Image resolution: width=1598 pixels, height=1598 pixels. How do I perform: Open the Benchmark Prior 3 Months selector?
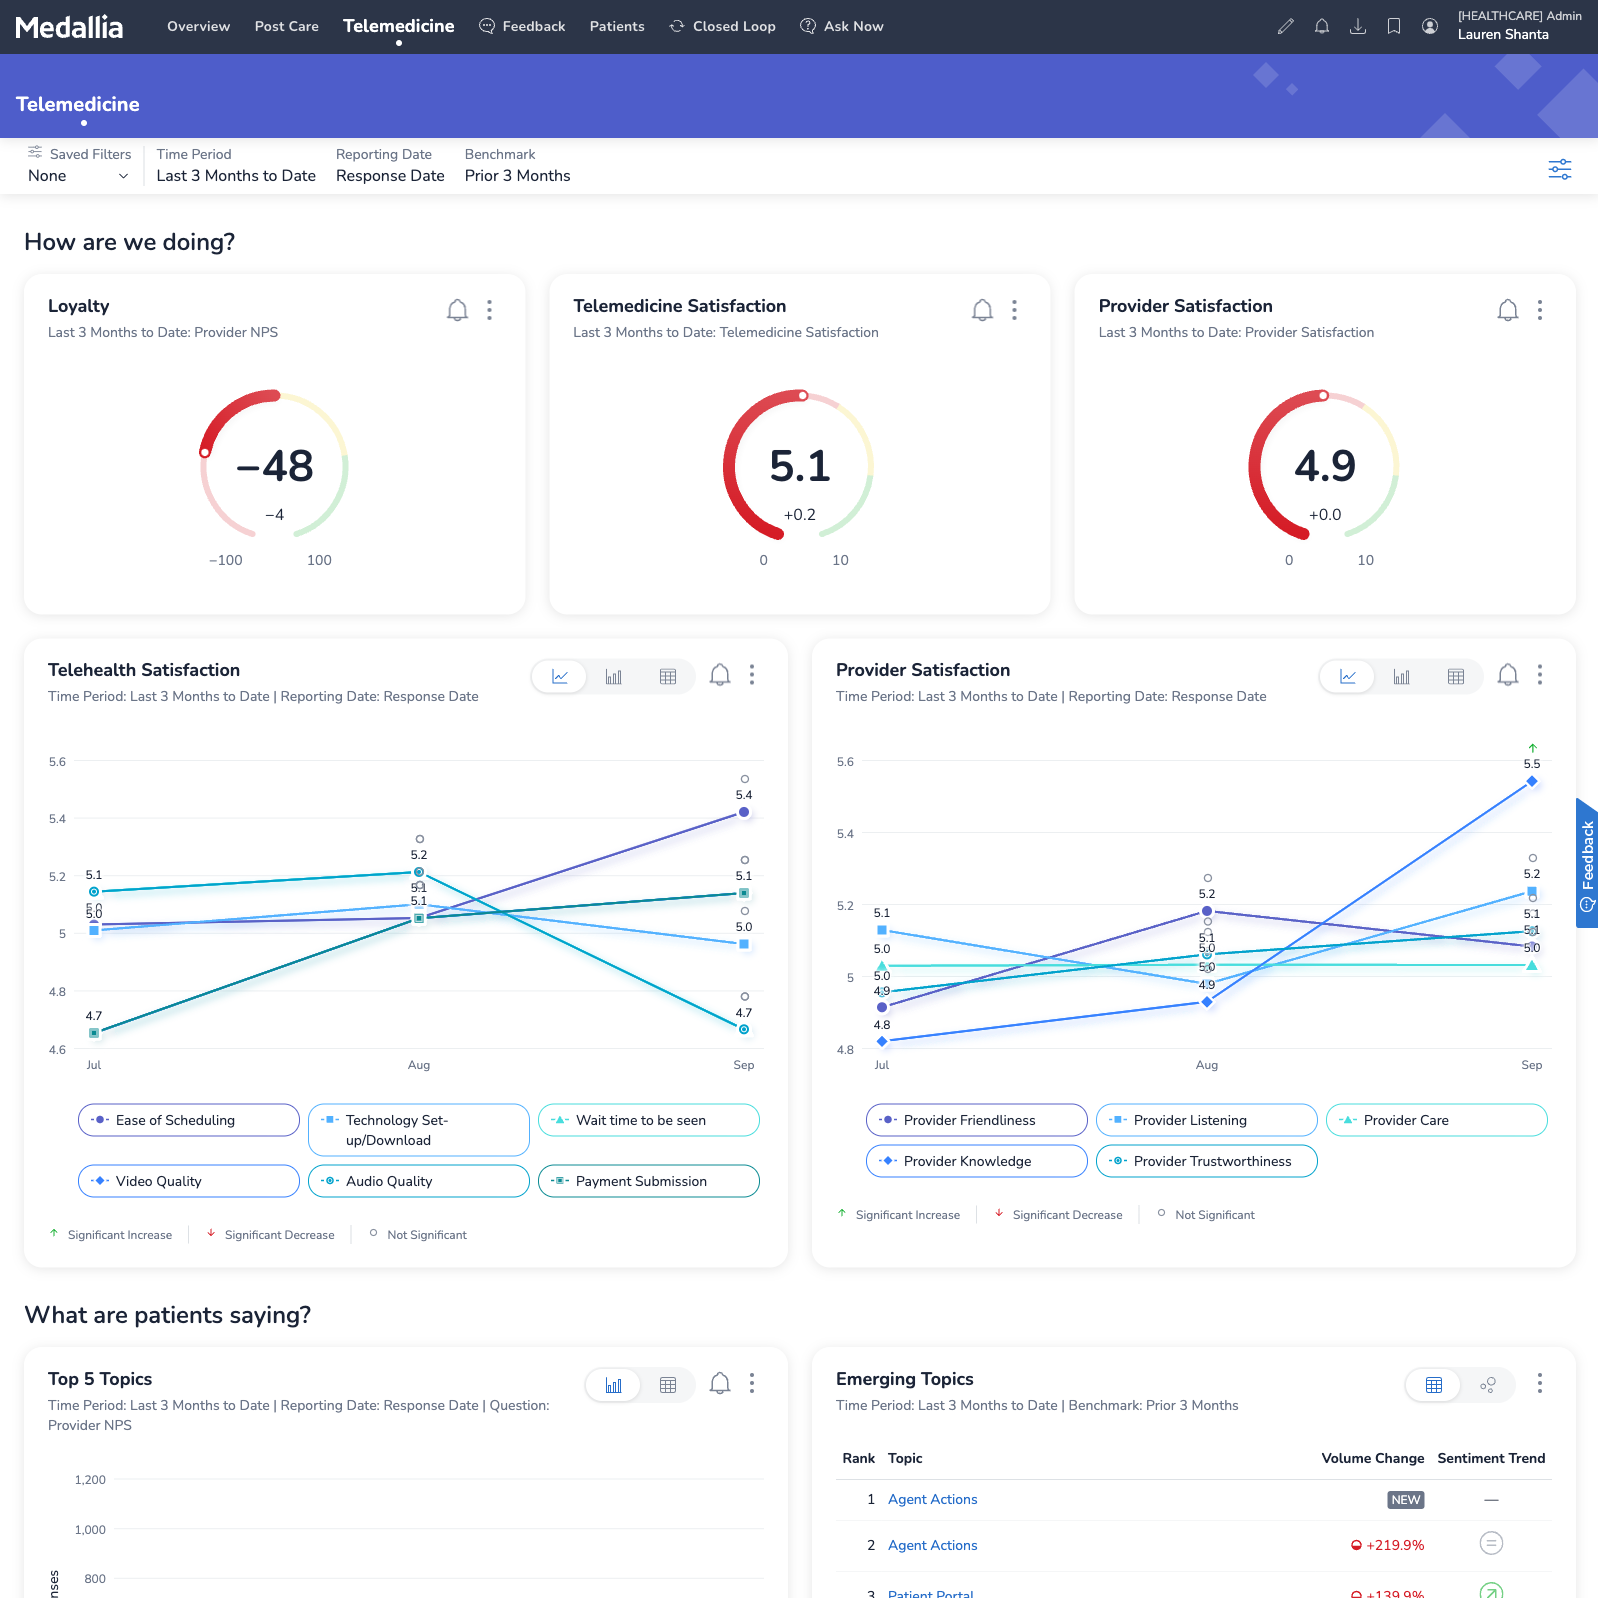pos(517,176)
